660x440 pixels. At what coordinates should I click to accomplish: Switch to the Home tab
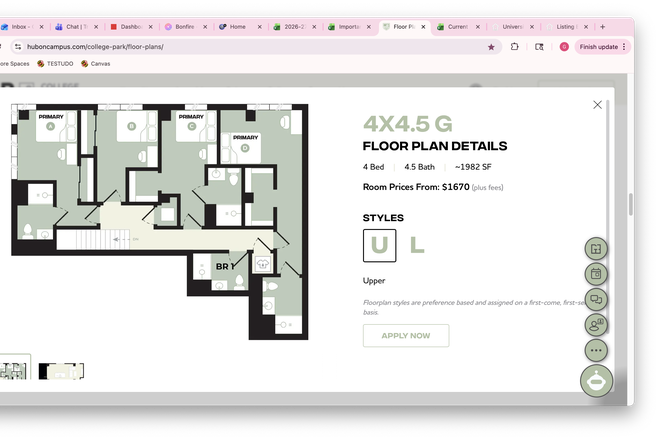(x=238, y=27)
